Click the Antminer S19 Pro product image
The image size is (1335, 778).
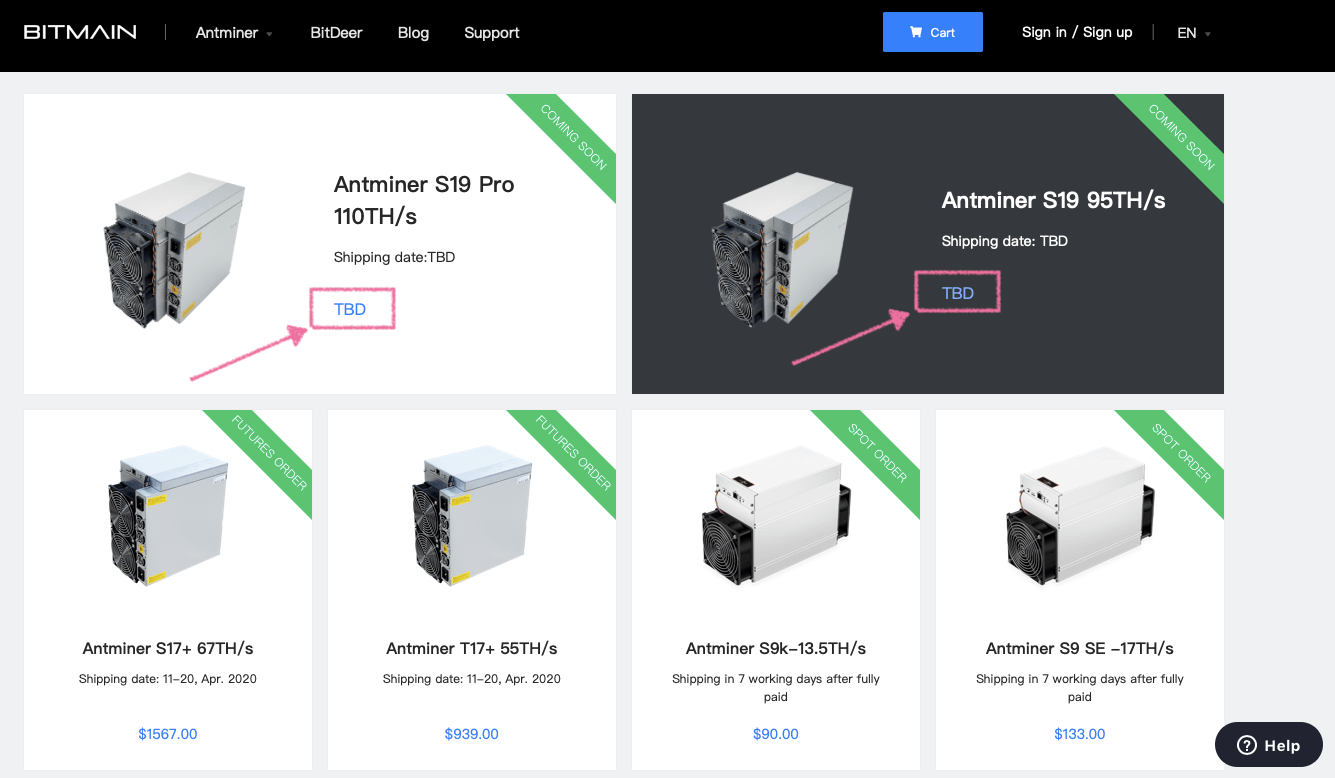[x=175, y=249]
